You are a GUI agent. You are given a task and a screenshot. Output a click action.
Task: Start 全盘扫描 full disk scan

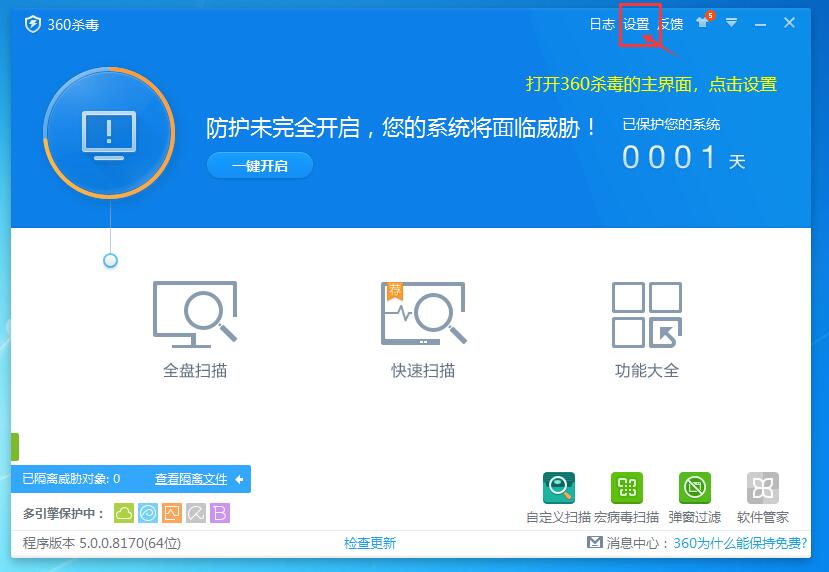point(195,329)
